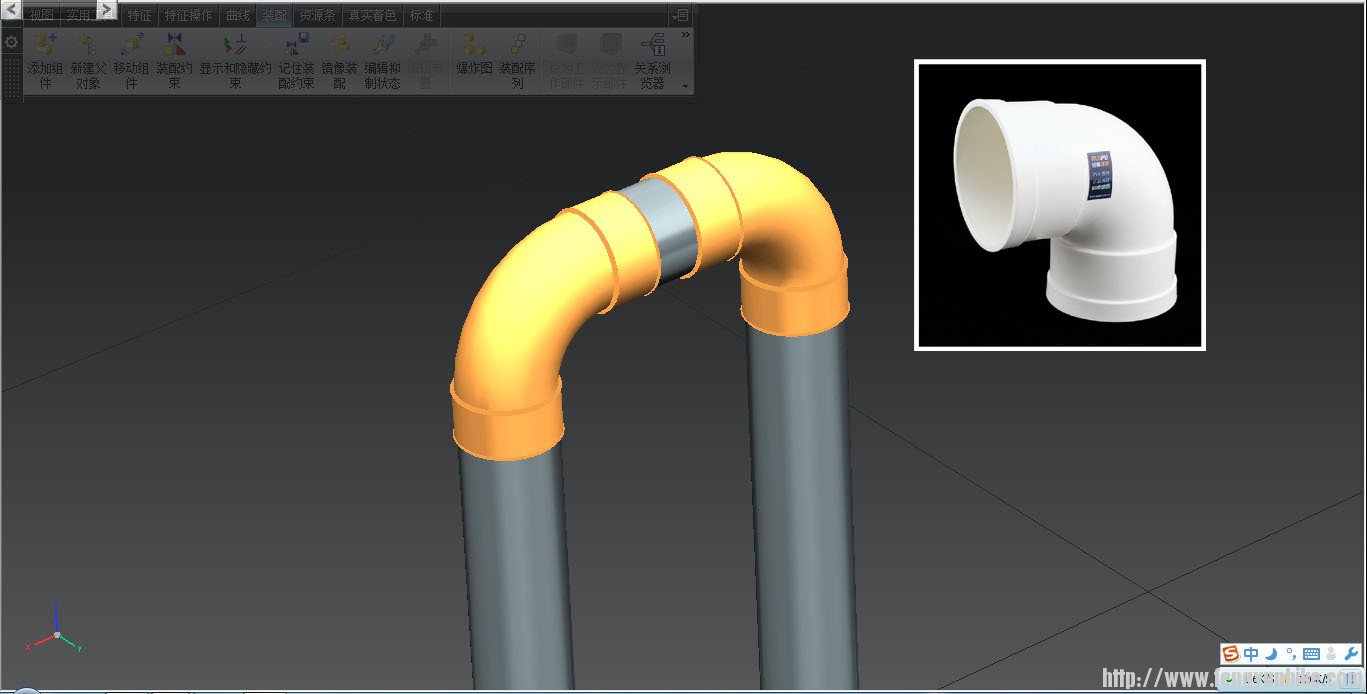Toggle Sogou input mode with 中 button
Screen dimensions: 1367x694
tap(1251, 655)
